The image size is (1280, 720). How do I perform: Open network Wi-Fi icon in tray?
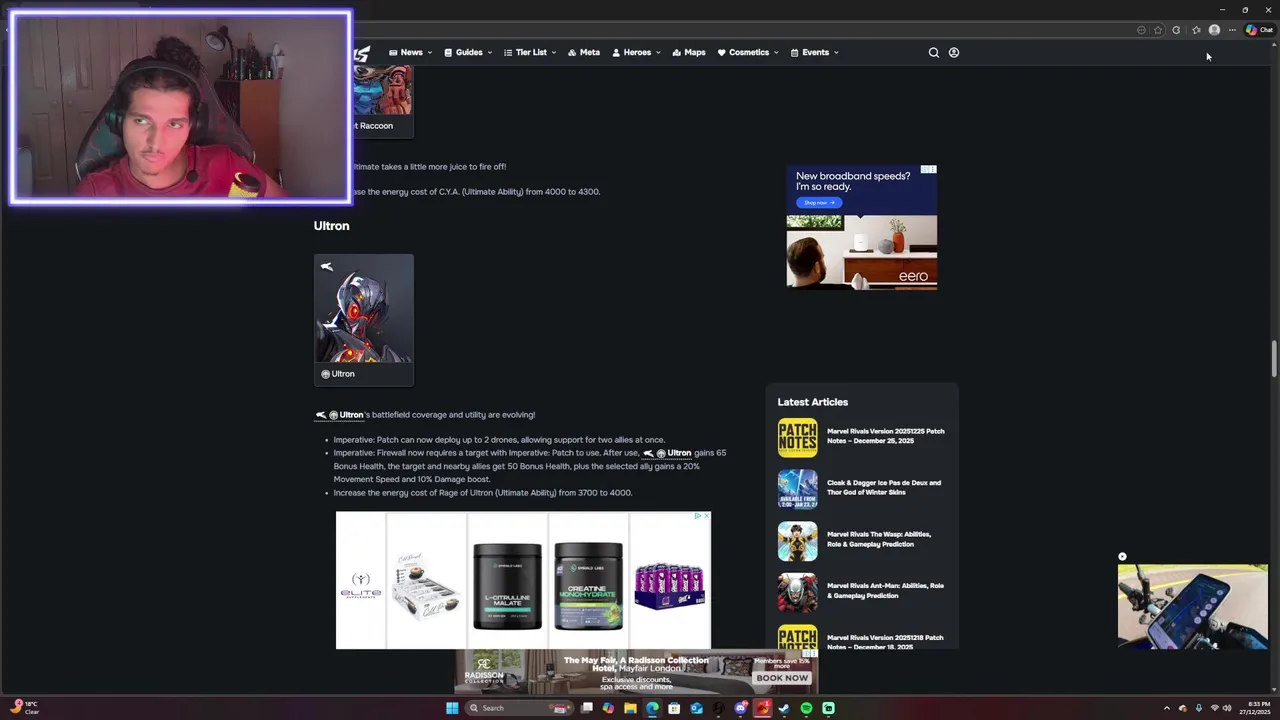pyautogui.click(x=1214, y=708)
